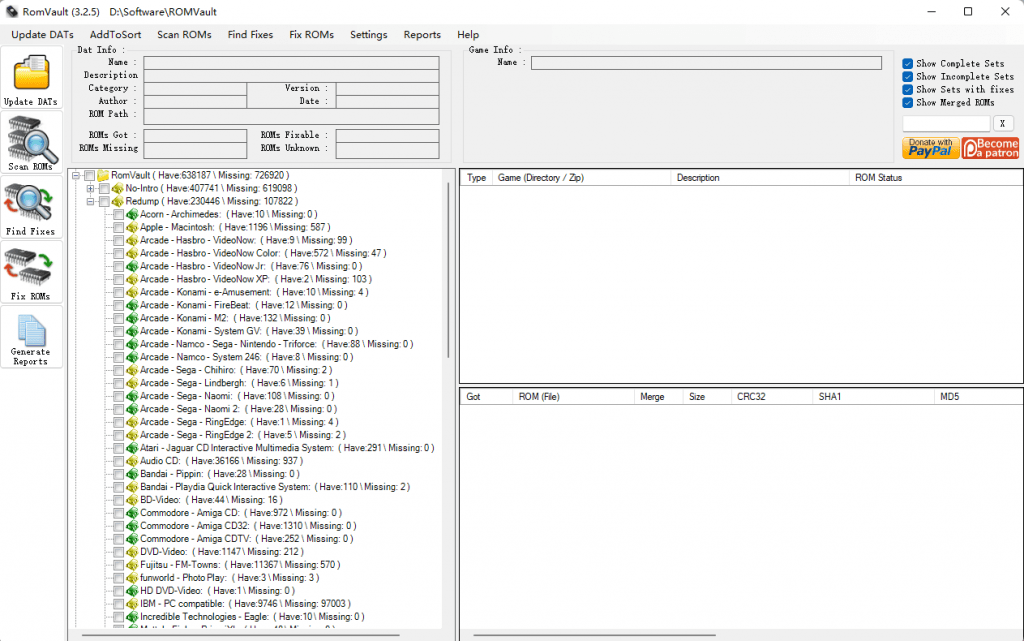Open the Settings menu

(368, 35)
